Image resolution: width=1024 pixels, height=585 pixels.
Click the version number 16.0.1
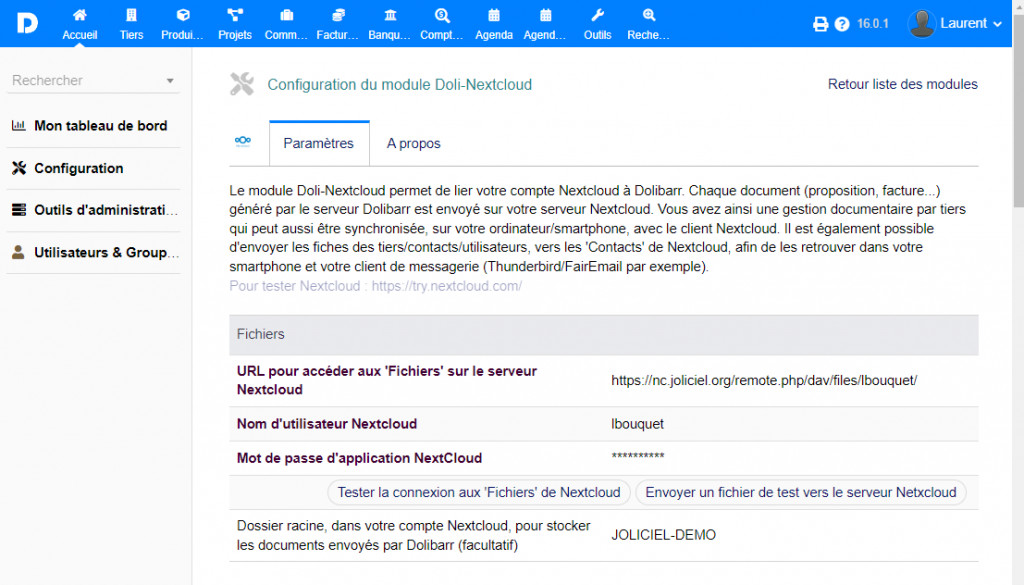click(872, 24)
